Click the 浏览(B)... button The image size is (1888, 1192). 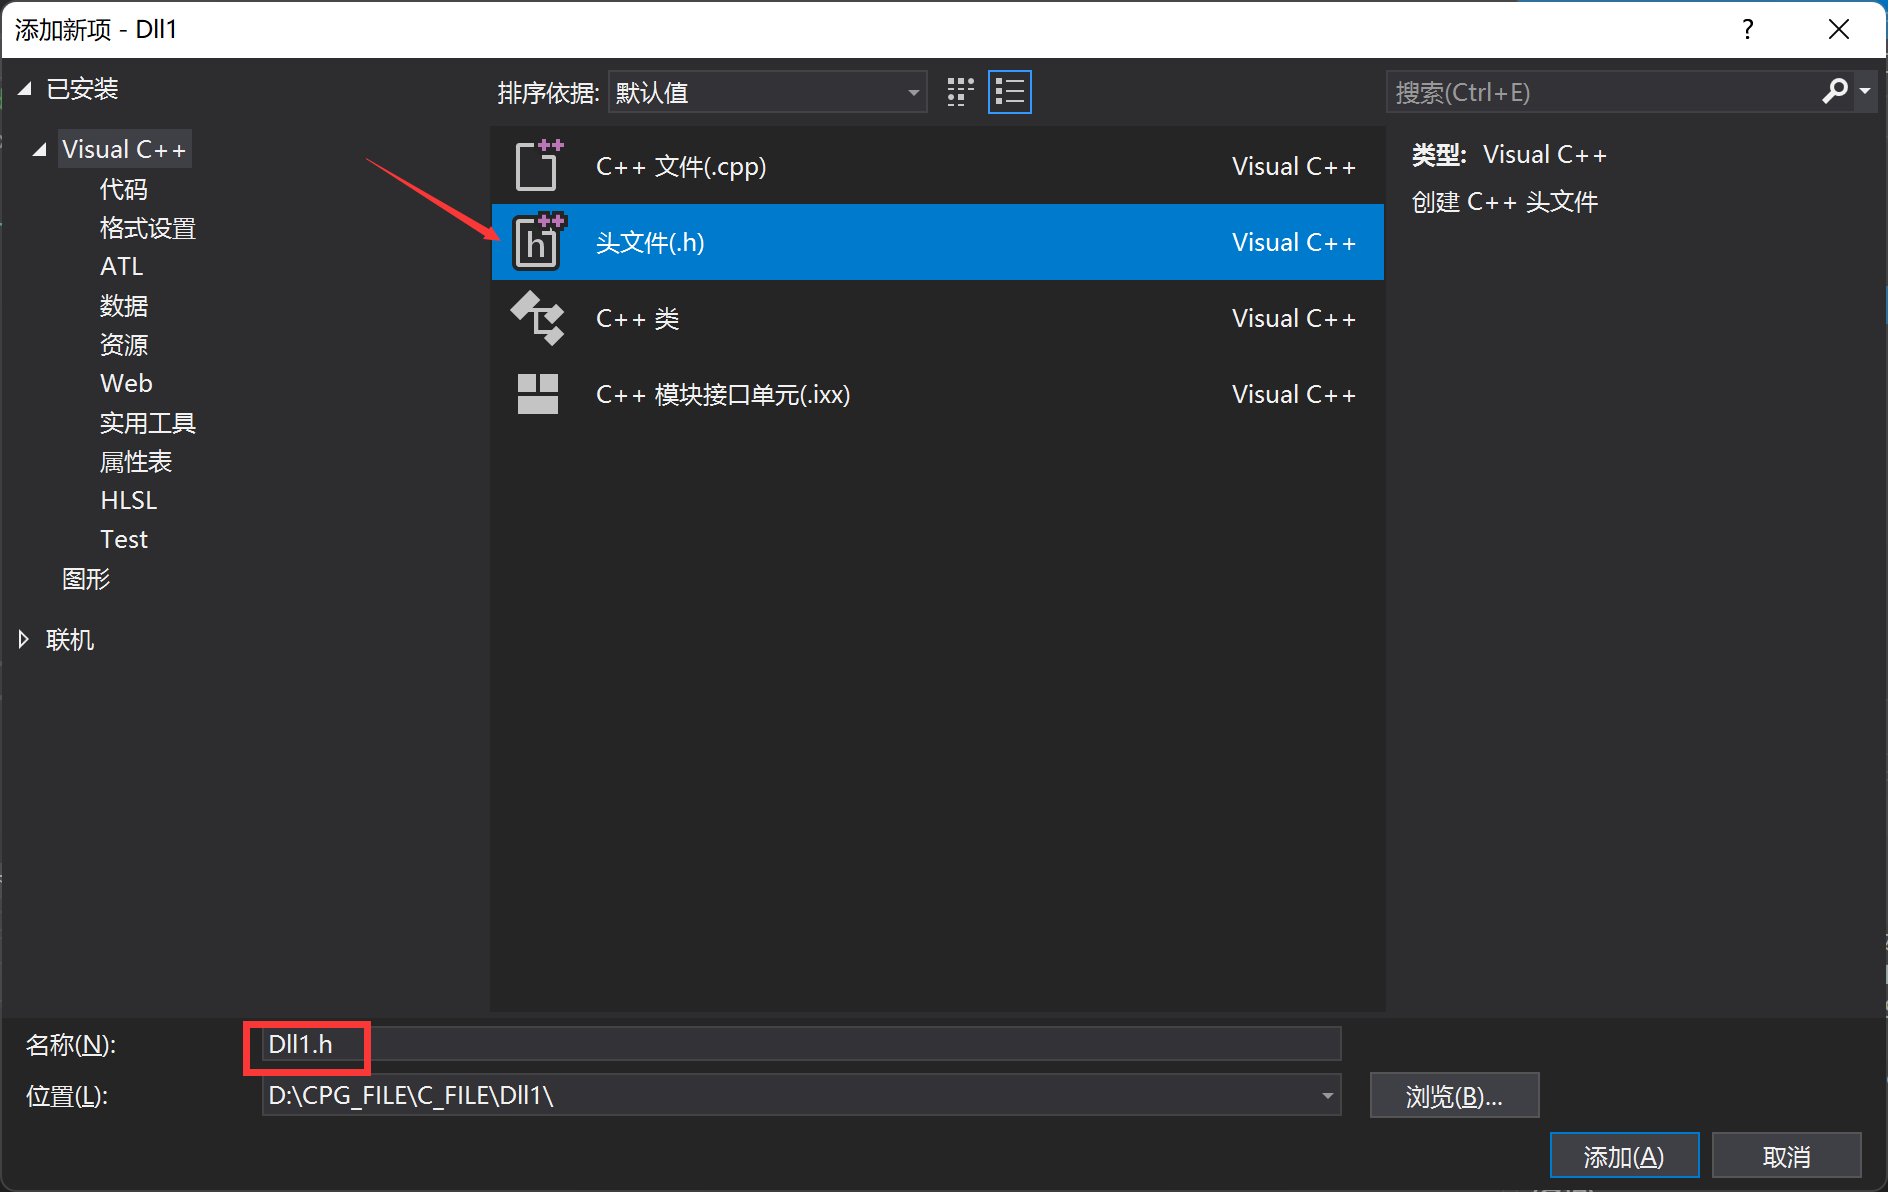1454,1096
